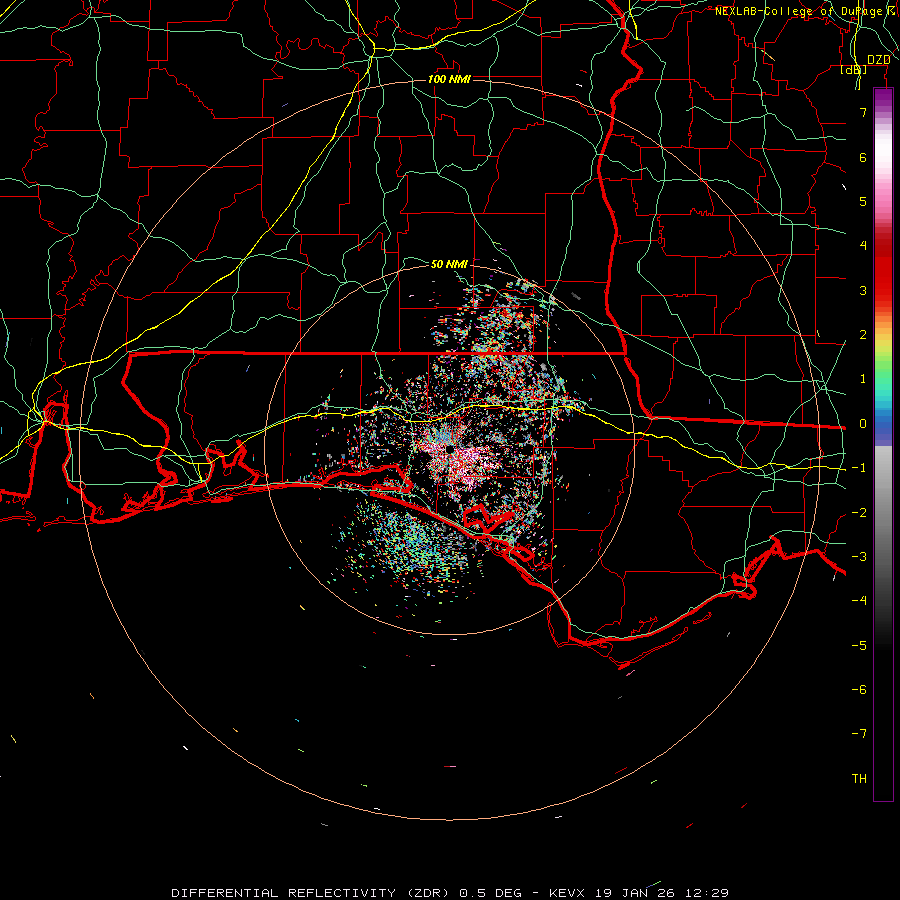
Task: Click the "KEVX" radar site identifier
Action: click(567, 893)
